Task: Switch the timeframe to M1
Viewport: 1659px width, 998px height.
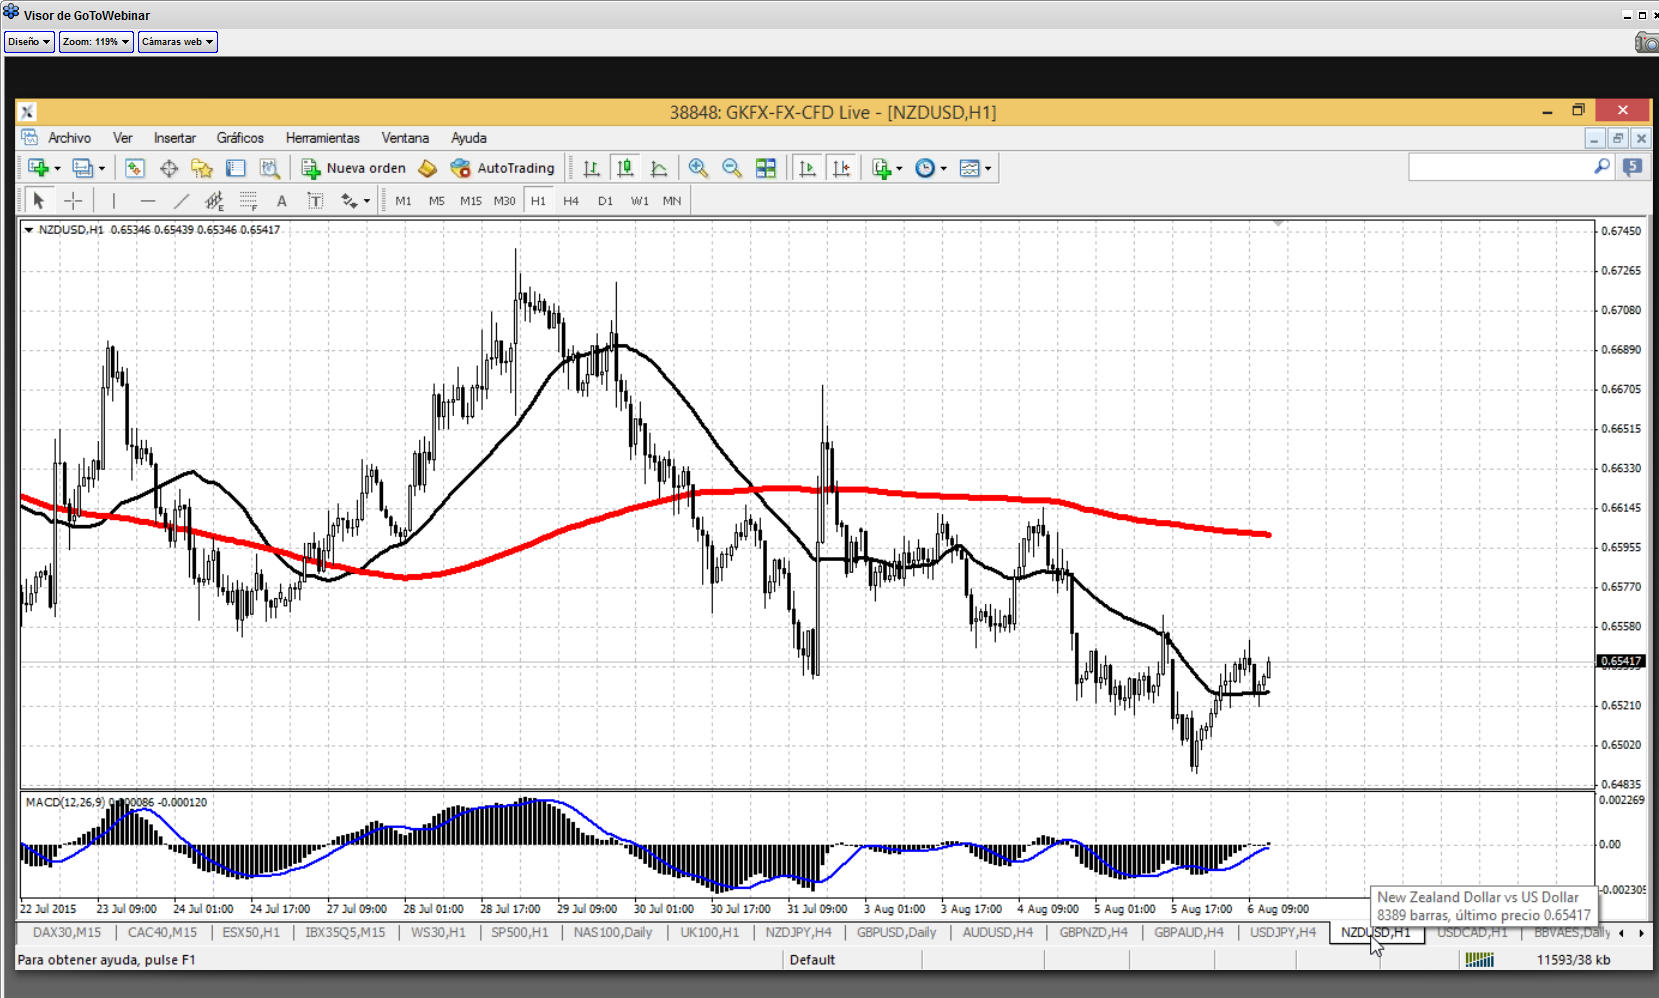Action: [403, 201]
